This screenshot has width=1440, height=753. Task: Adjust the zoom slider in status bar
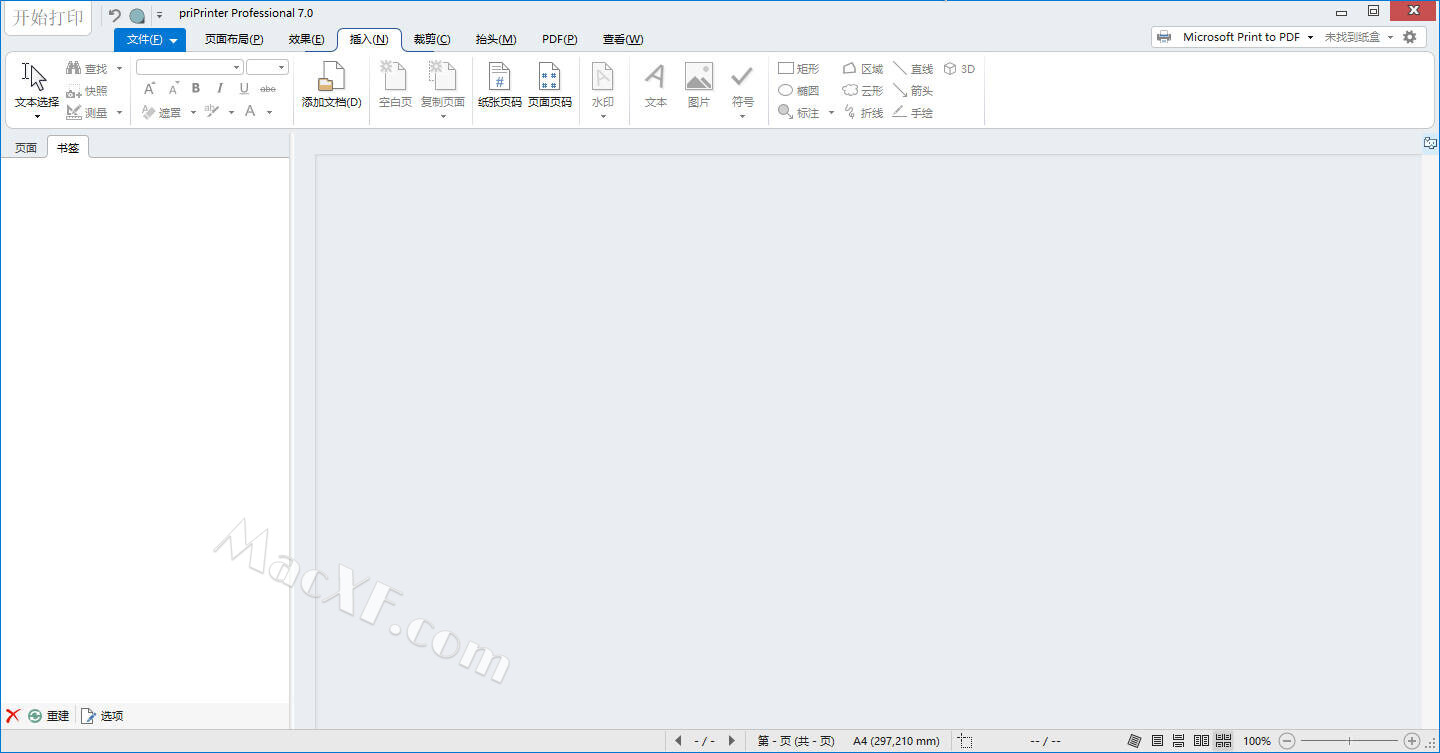coord(1349,741)
